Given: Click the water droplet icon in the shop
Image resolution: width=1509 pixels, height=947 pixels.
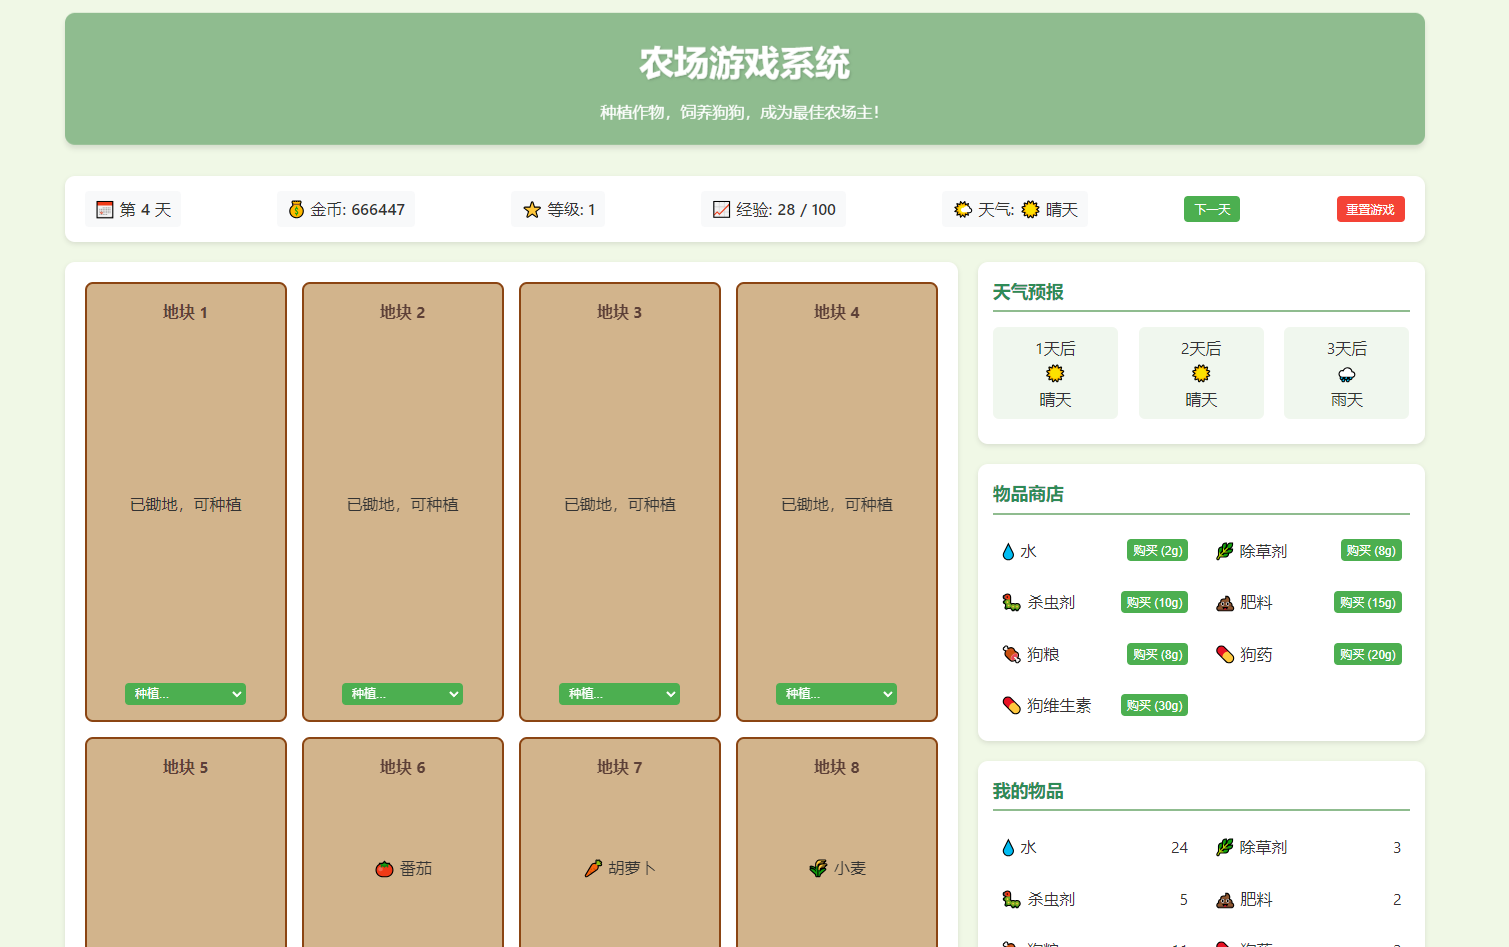Looking at the screenshot, I should click(1007, 550).
